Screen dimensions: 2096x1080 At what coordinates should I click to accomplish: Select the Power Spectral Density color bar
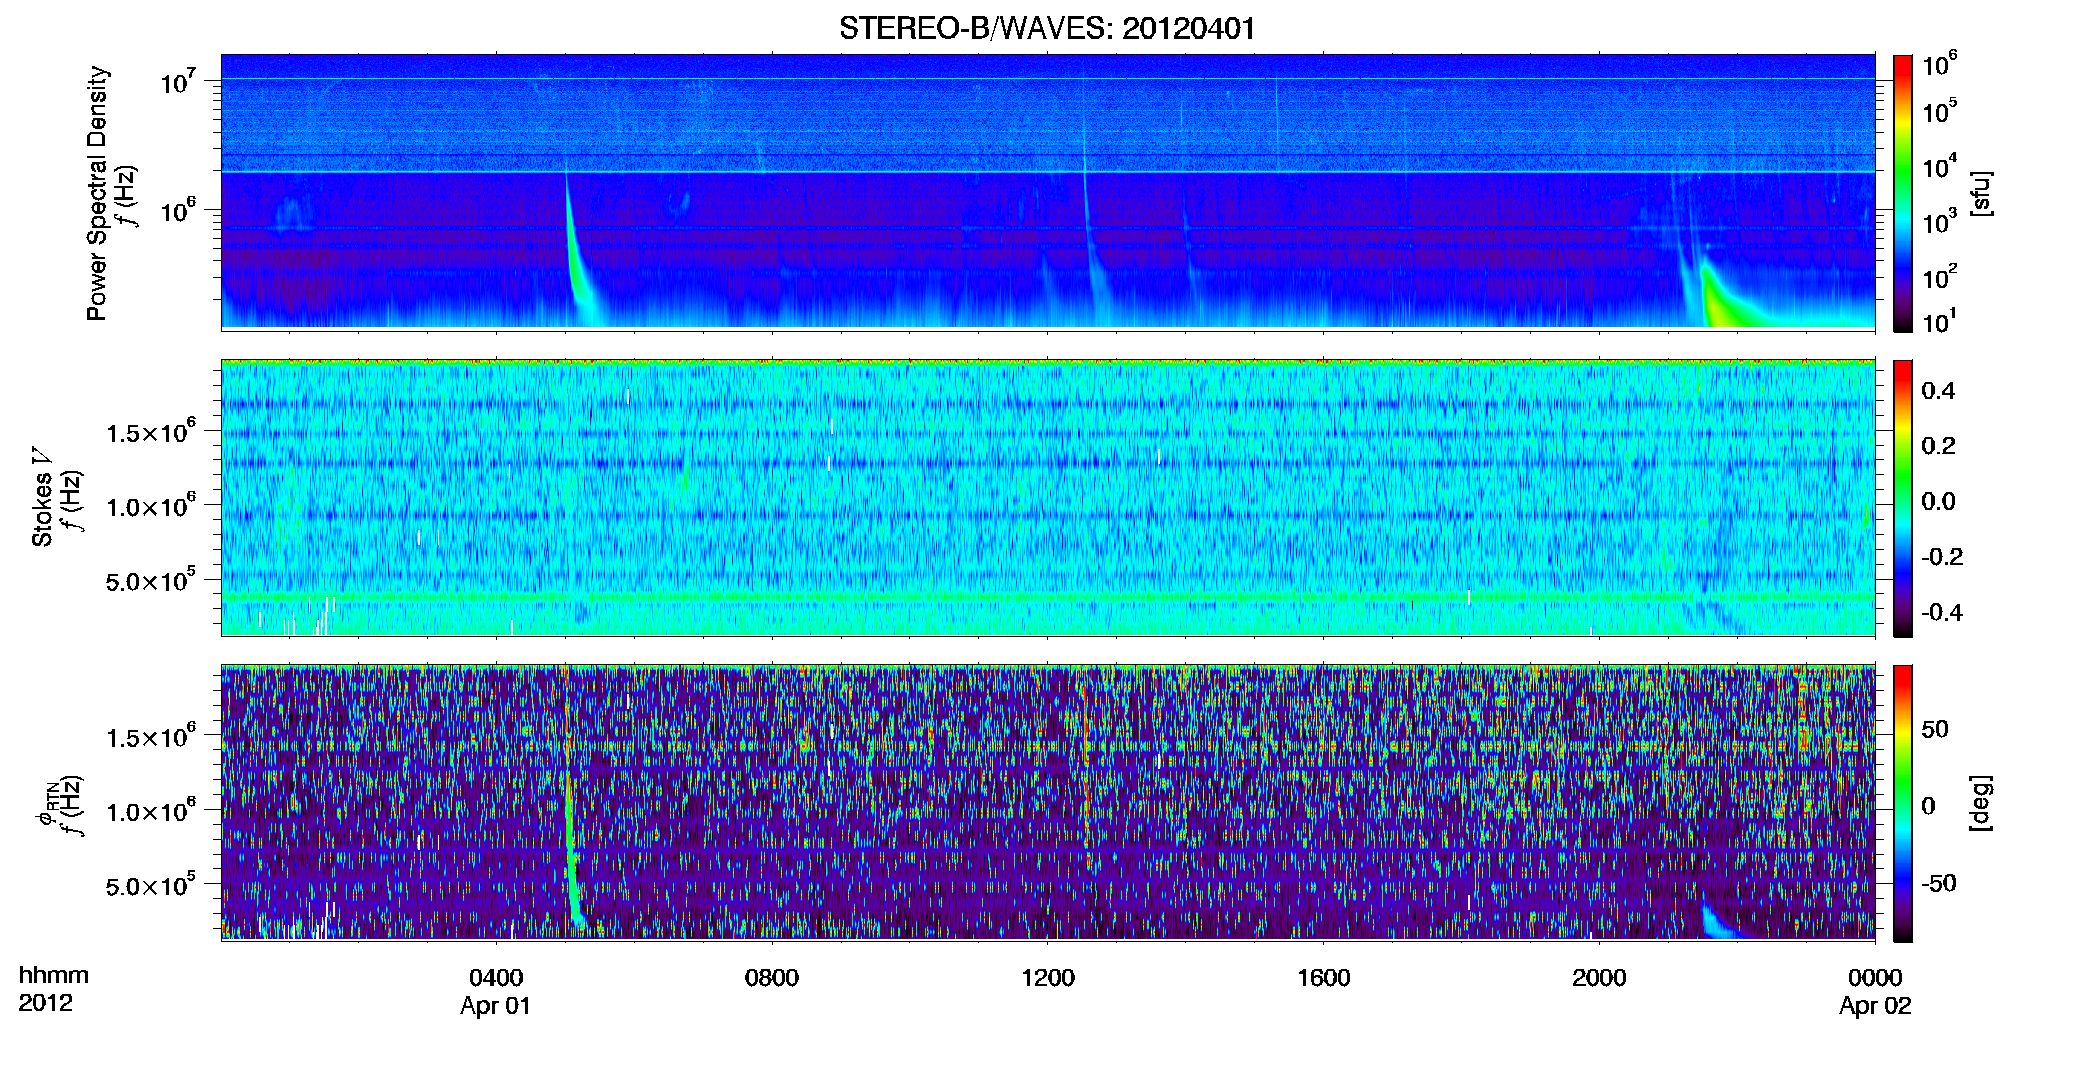click(x=1903, y=193)
